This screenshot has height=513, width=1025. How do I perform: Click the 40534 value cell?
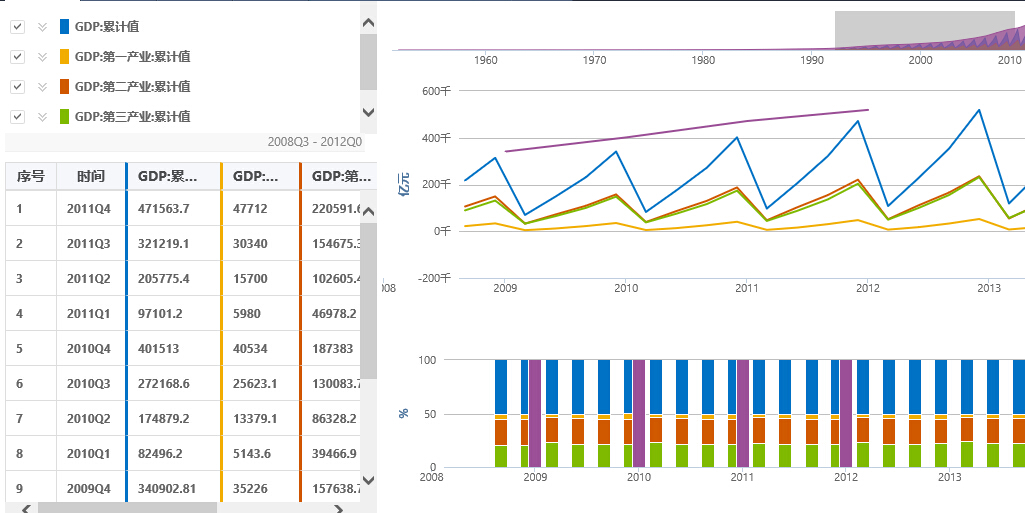[261, 348]
